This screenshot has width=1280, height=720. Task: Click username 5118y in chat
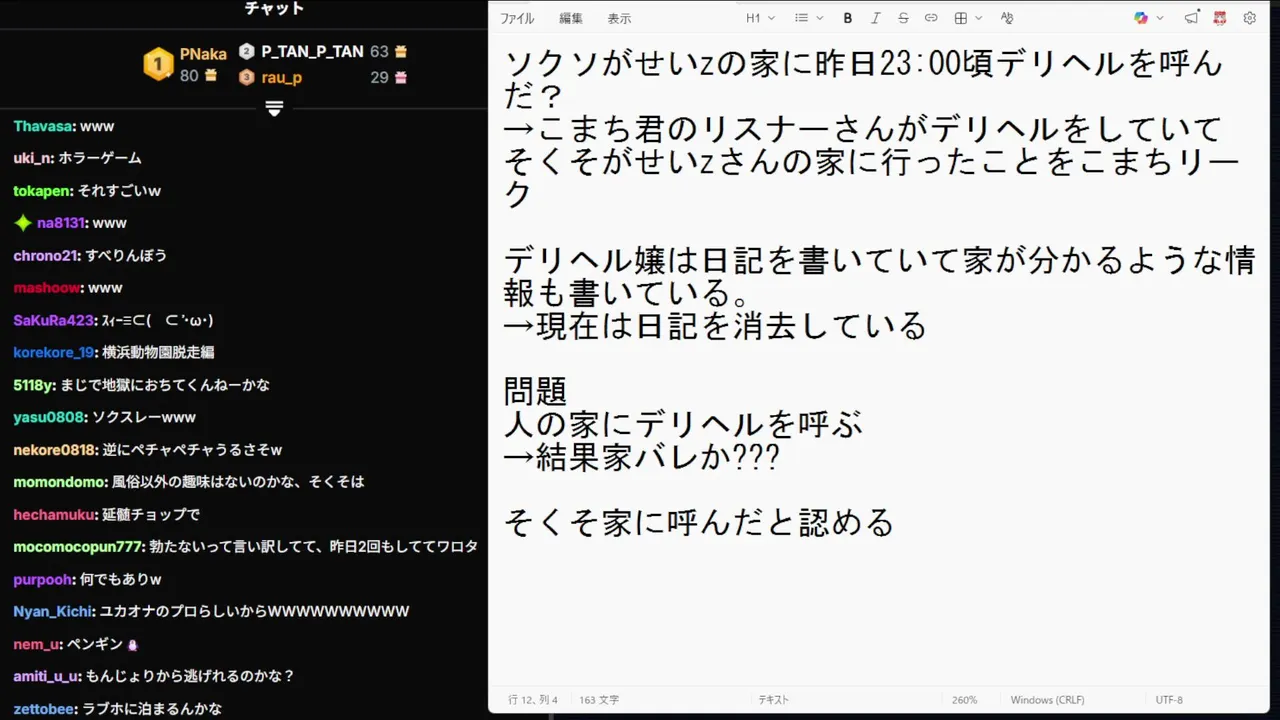(x=34, y=385)
